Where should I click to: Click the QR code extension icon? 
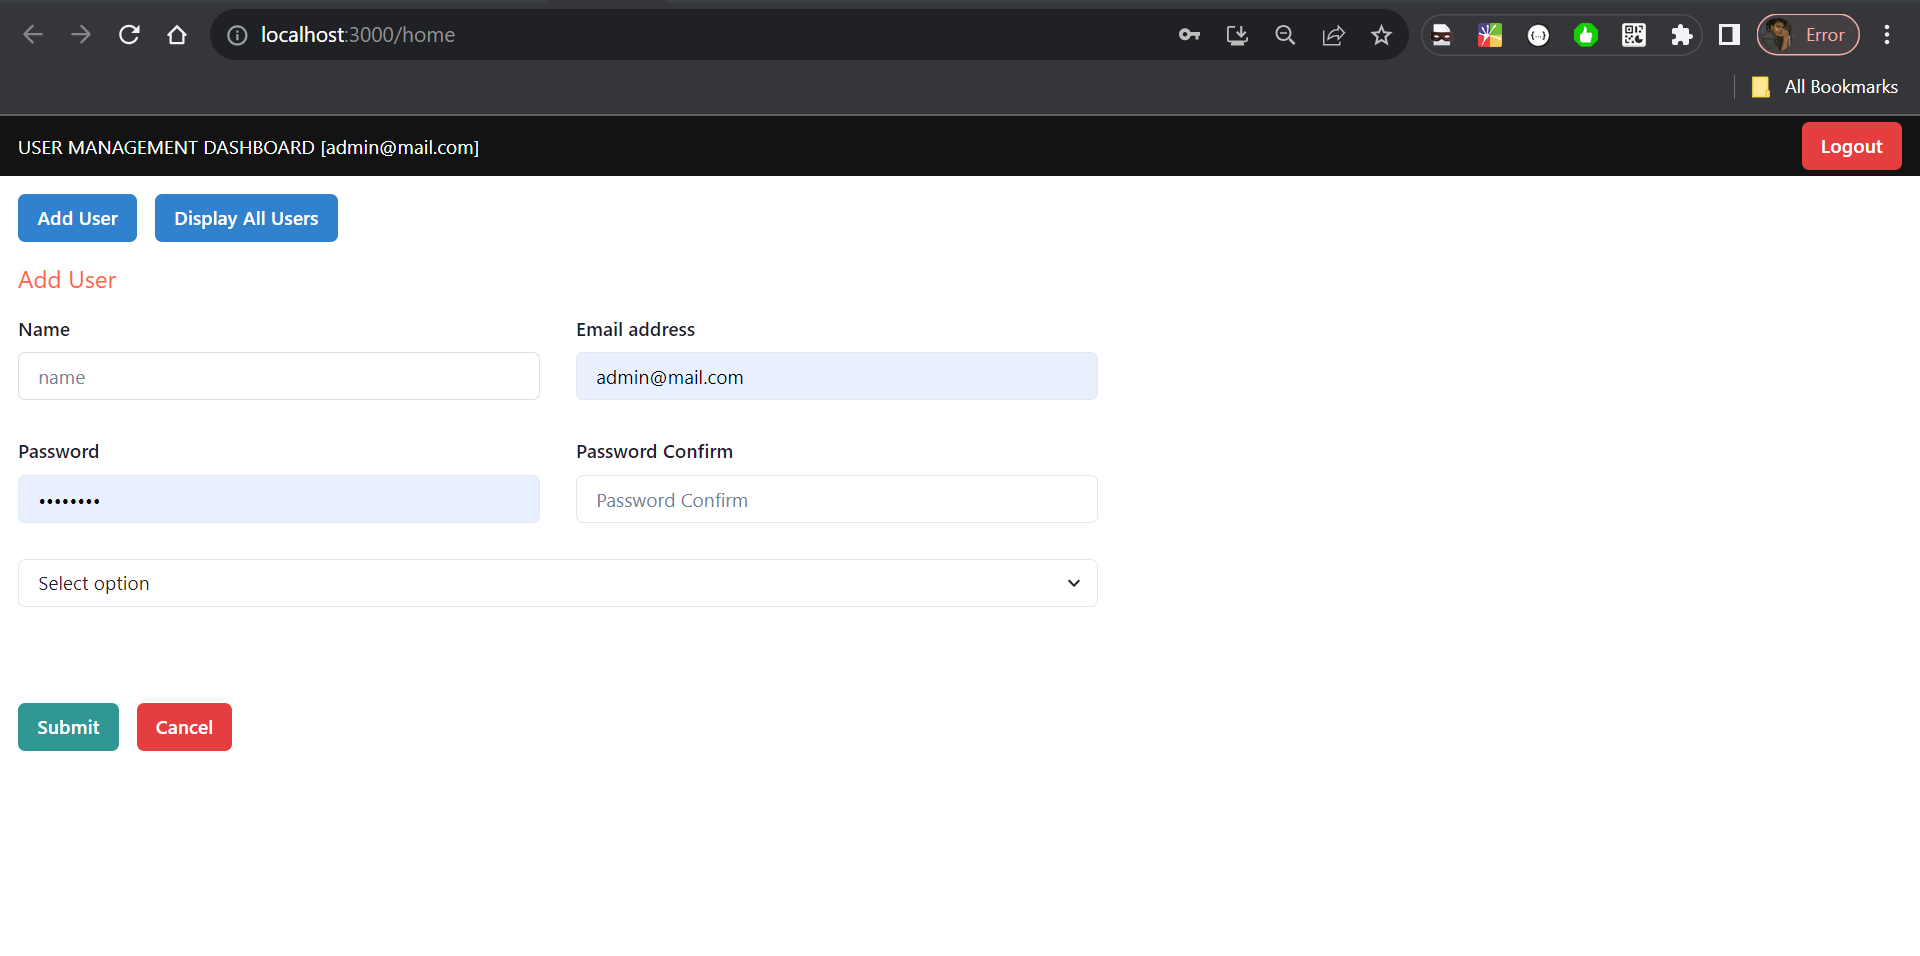[1633, 34]
